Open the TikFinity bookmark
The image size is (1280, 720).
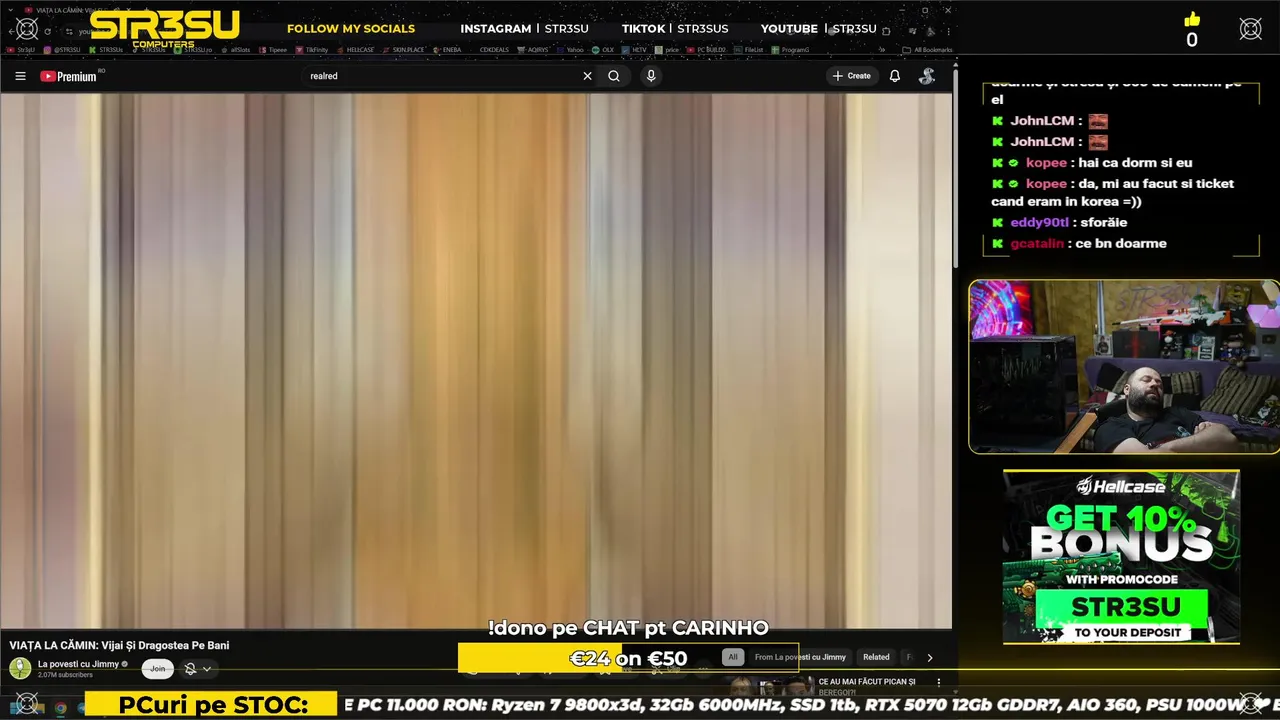pos(312,49)
